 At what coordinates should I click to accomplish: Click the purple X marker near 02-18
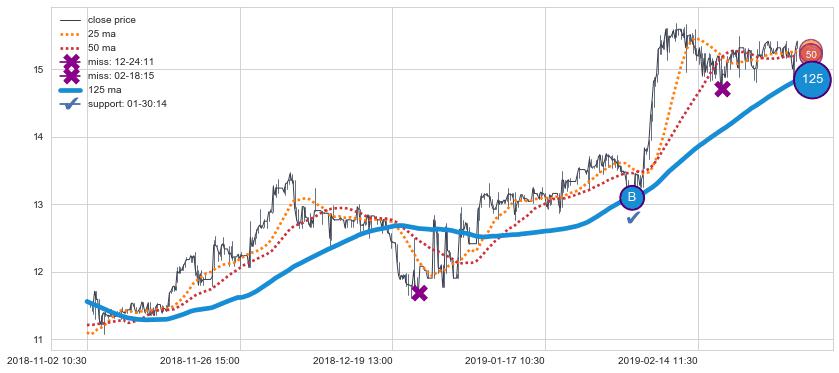click(x=722, y=89)
